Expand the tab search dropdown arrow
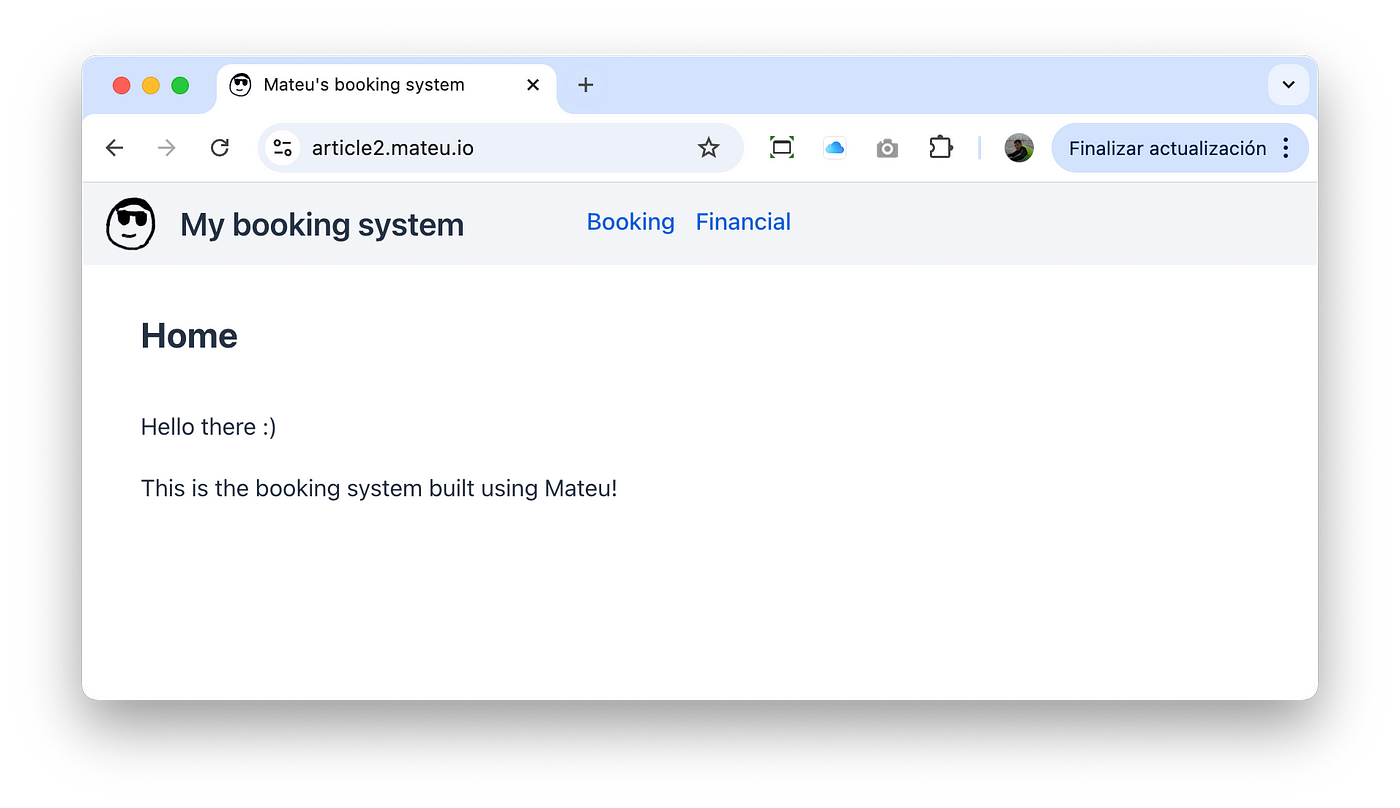 tap(1288, 85)
